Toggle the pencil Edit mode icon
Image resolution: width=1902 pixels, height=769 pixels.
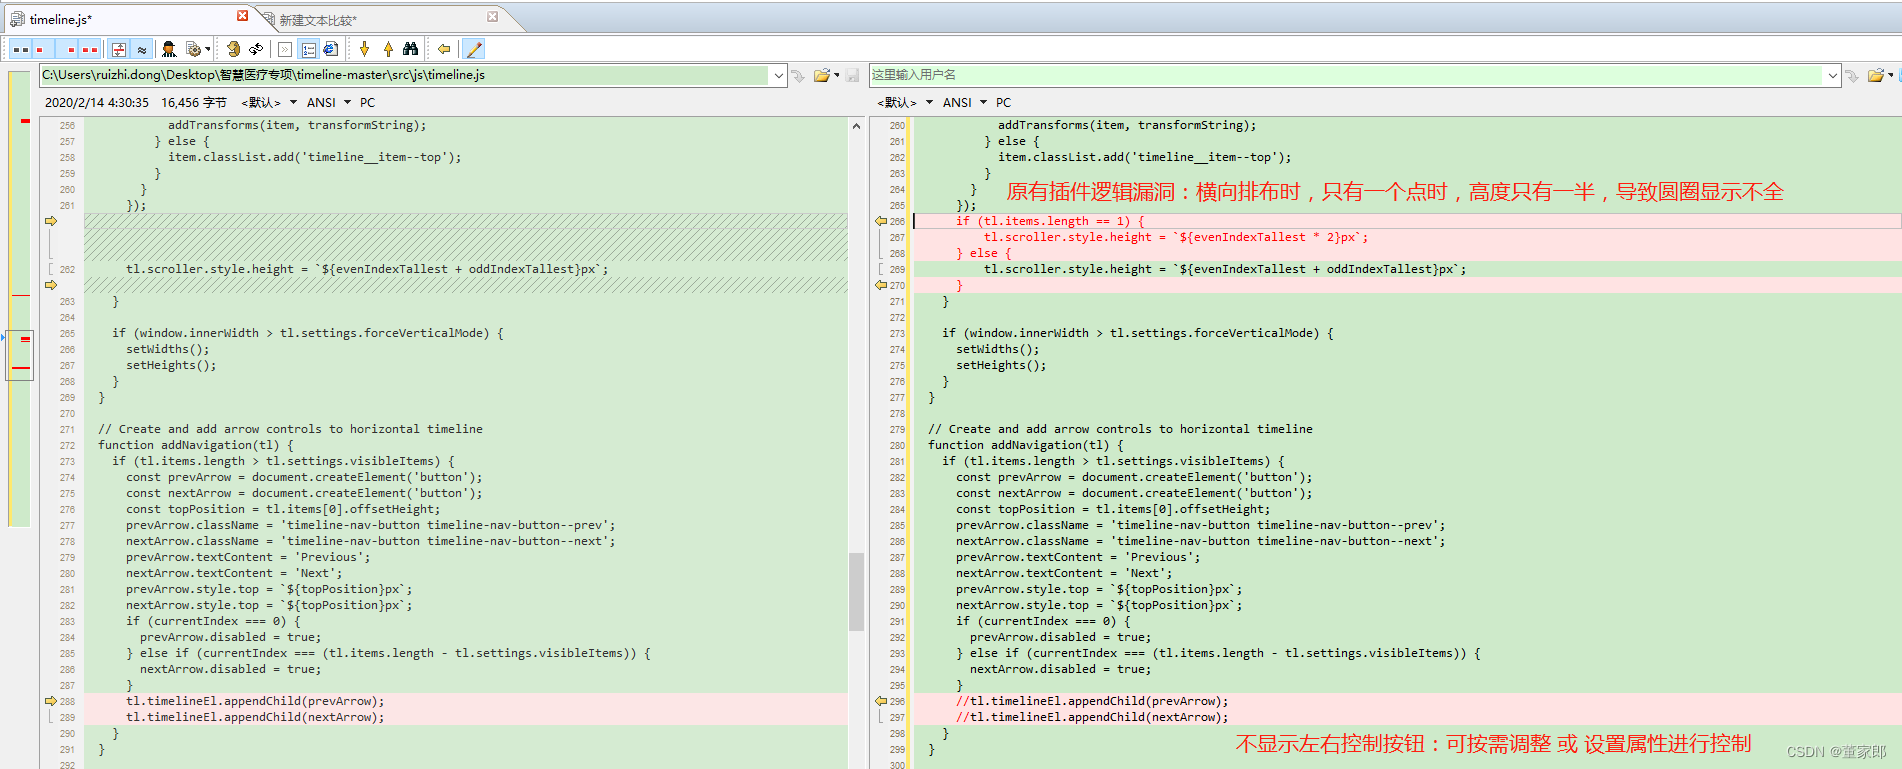point(474,49)
